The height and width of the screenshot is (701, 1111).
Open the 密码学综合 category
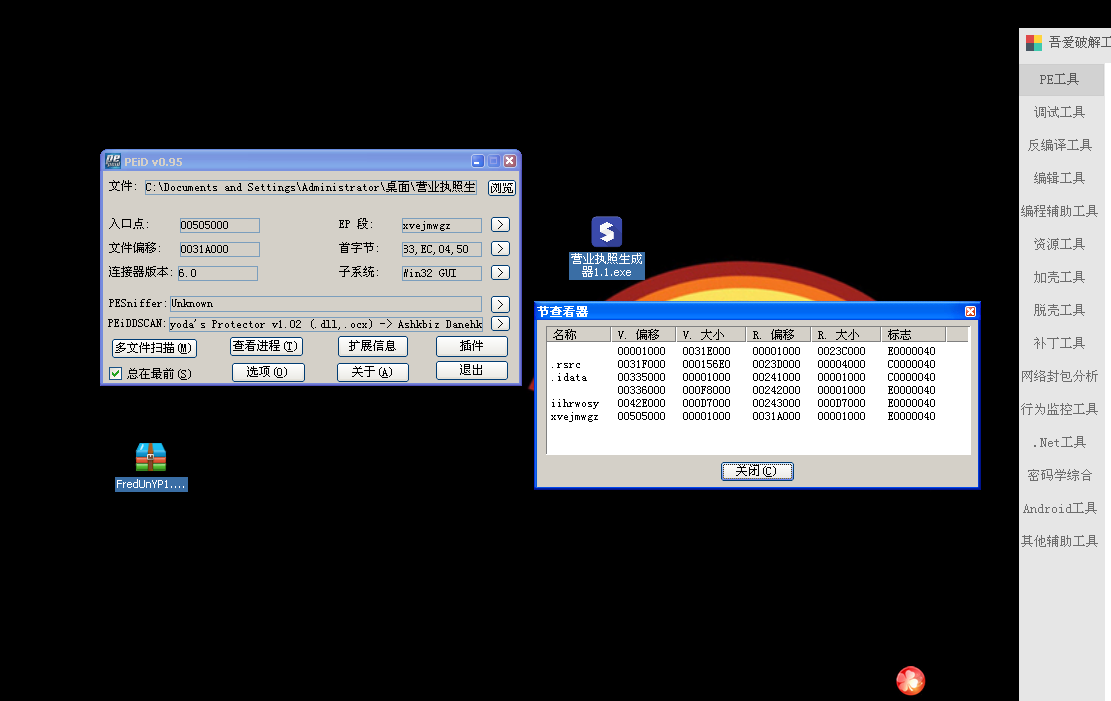pyautogui.click(x=1060, y=475)
